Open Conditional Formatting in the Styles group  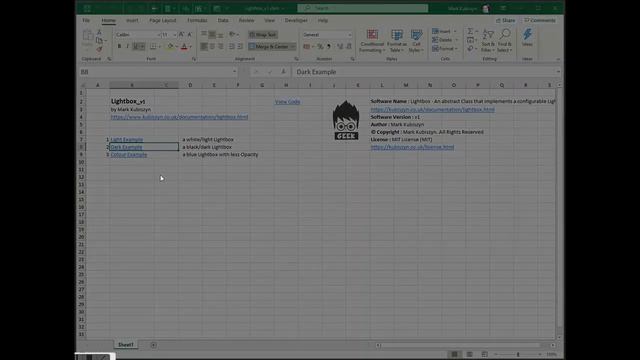[x=372, y=41]
